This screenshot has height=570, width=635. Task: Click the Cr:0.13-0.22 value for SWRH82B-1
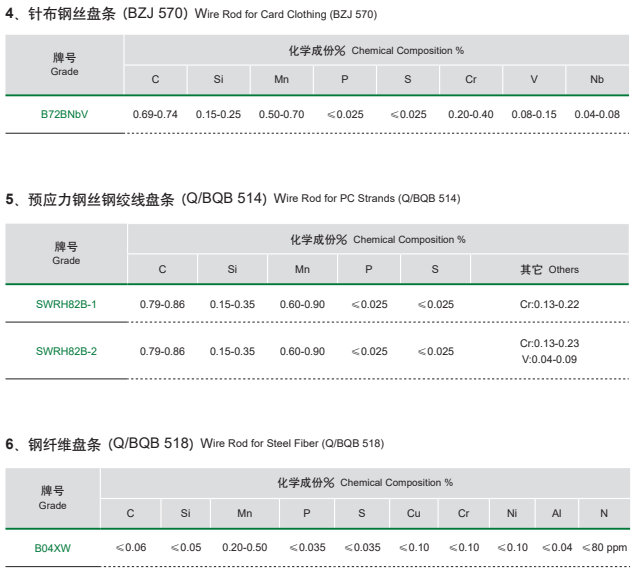coord(549,303)
